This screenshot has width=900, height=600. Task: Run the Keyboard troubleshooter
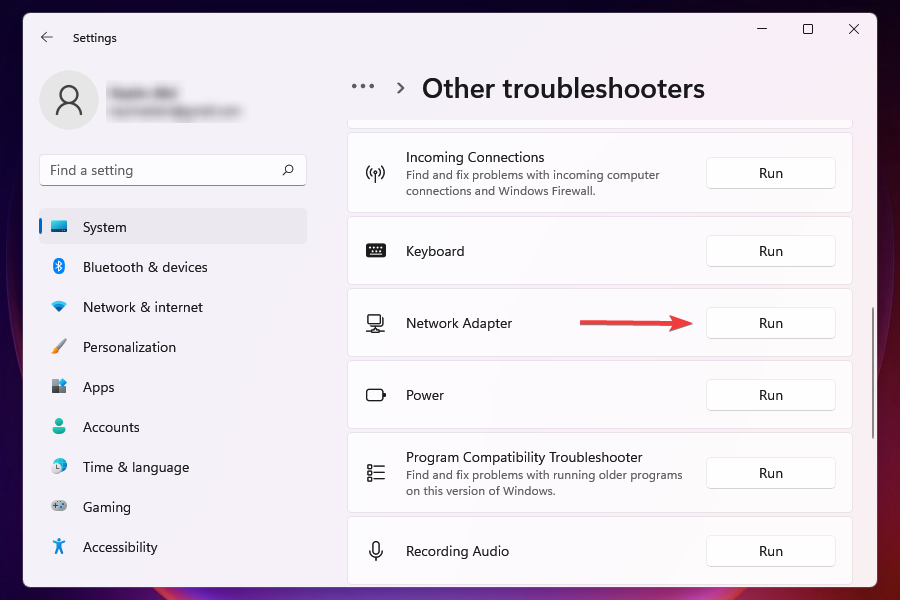point(770,251)
